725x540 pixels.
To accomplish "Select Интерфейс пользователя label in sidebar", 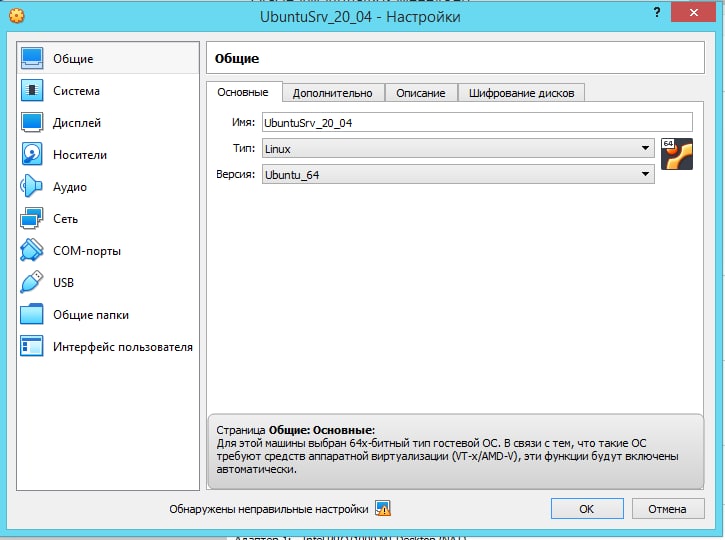I will click(x=123, y=347).
